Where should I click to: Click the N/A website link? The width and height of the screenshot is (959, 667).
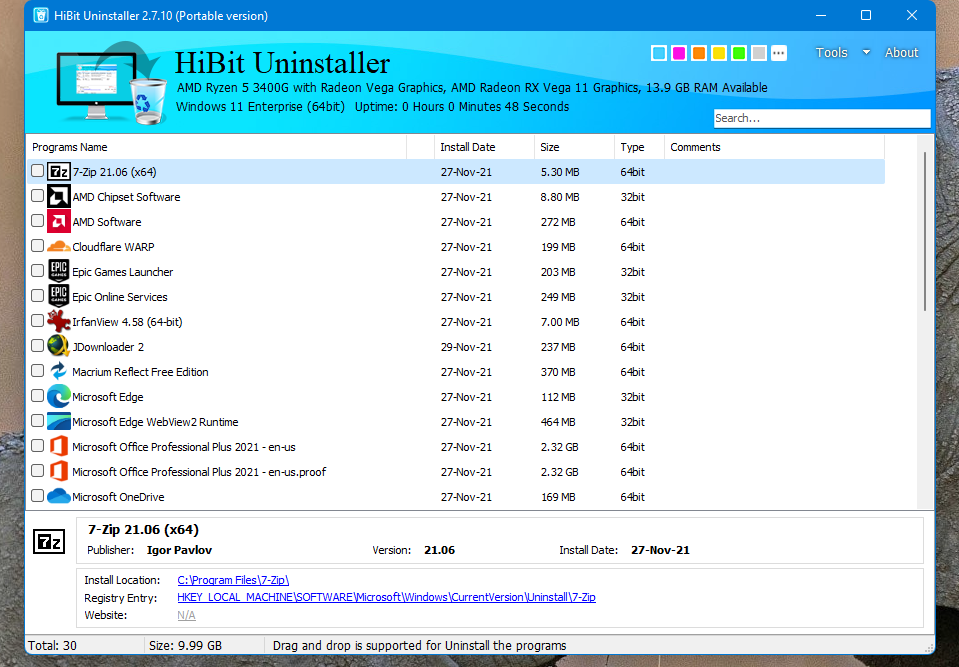tap(187, 615)
